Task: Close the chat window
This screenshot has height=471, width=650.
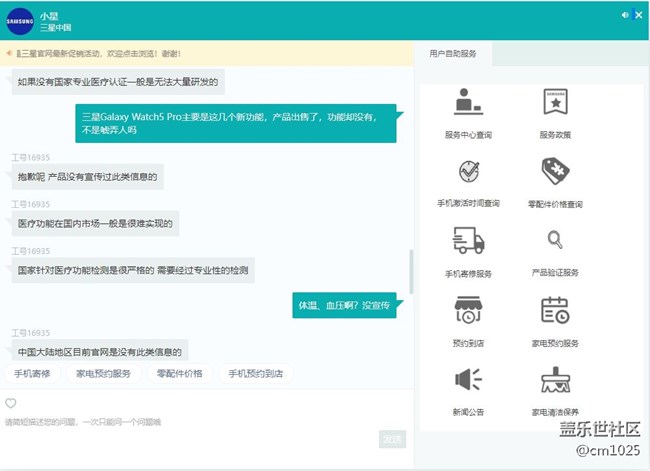Action: pyautogui.click(x=639, y=15)
